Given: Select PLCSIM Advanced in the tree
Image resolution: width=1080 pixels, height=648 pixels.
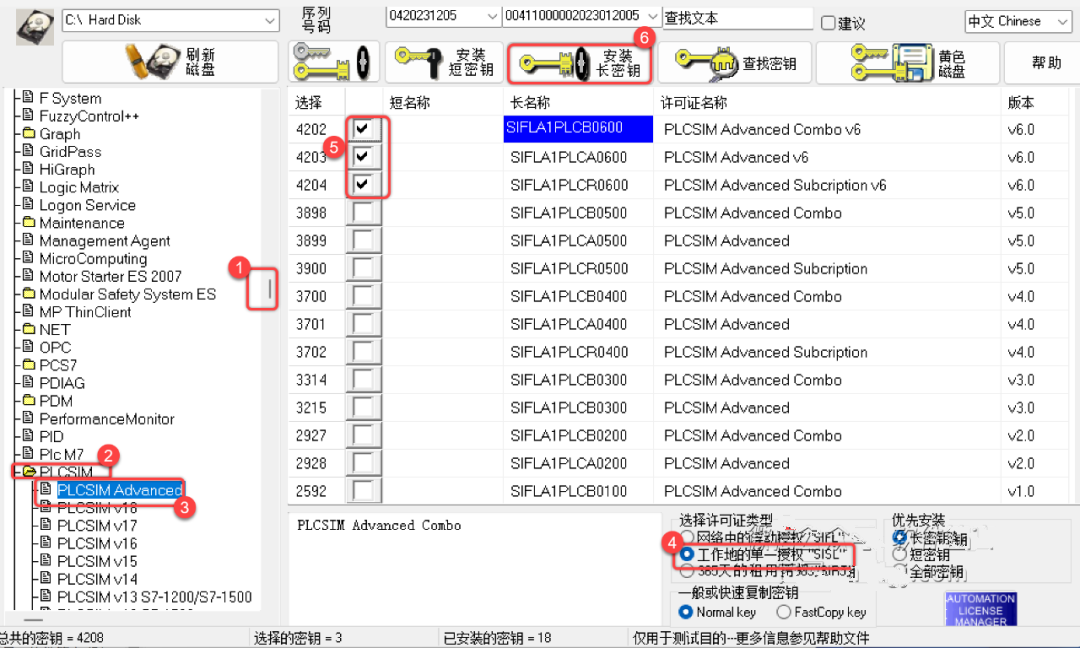Looking at the screenshot, I should click(x=120, y=490).
